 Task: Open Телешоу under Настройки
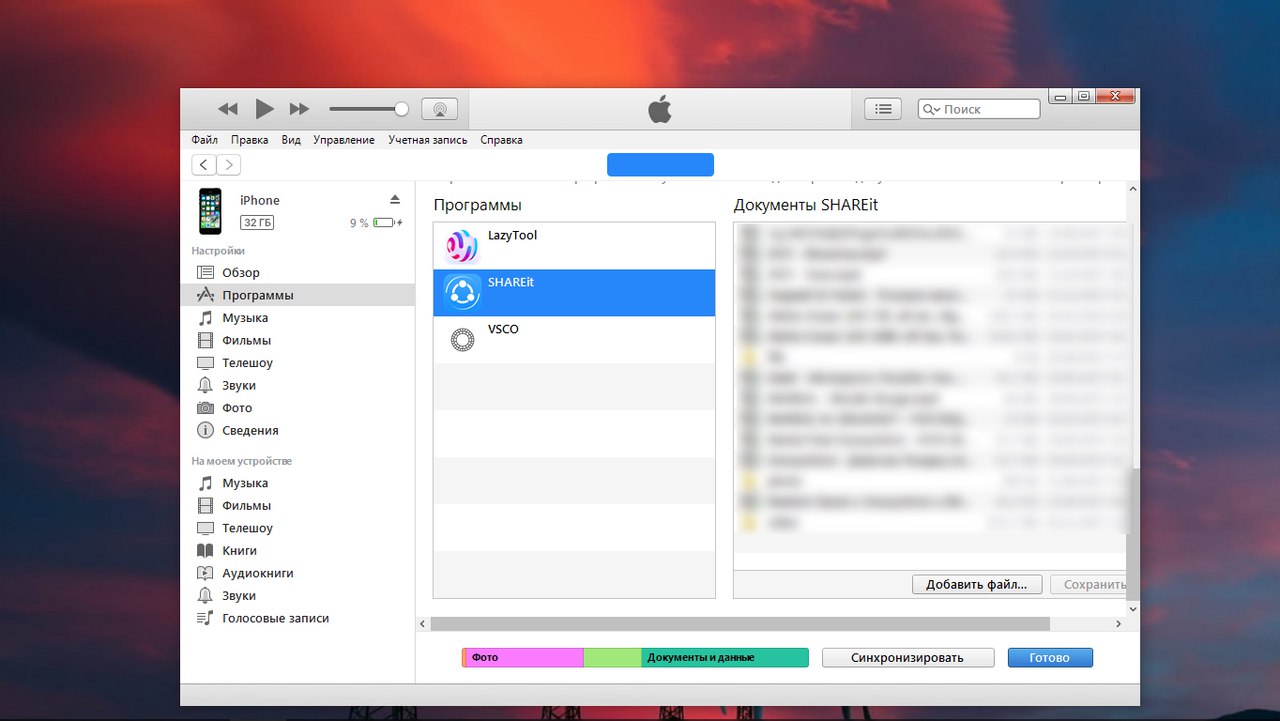tap(298, 363)
